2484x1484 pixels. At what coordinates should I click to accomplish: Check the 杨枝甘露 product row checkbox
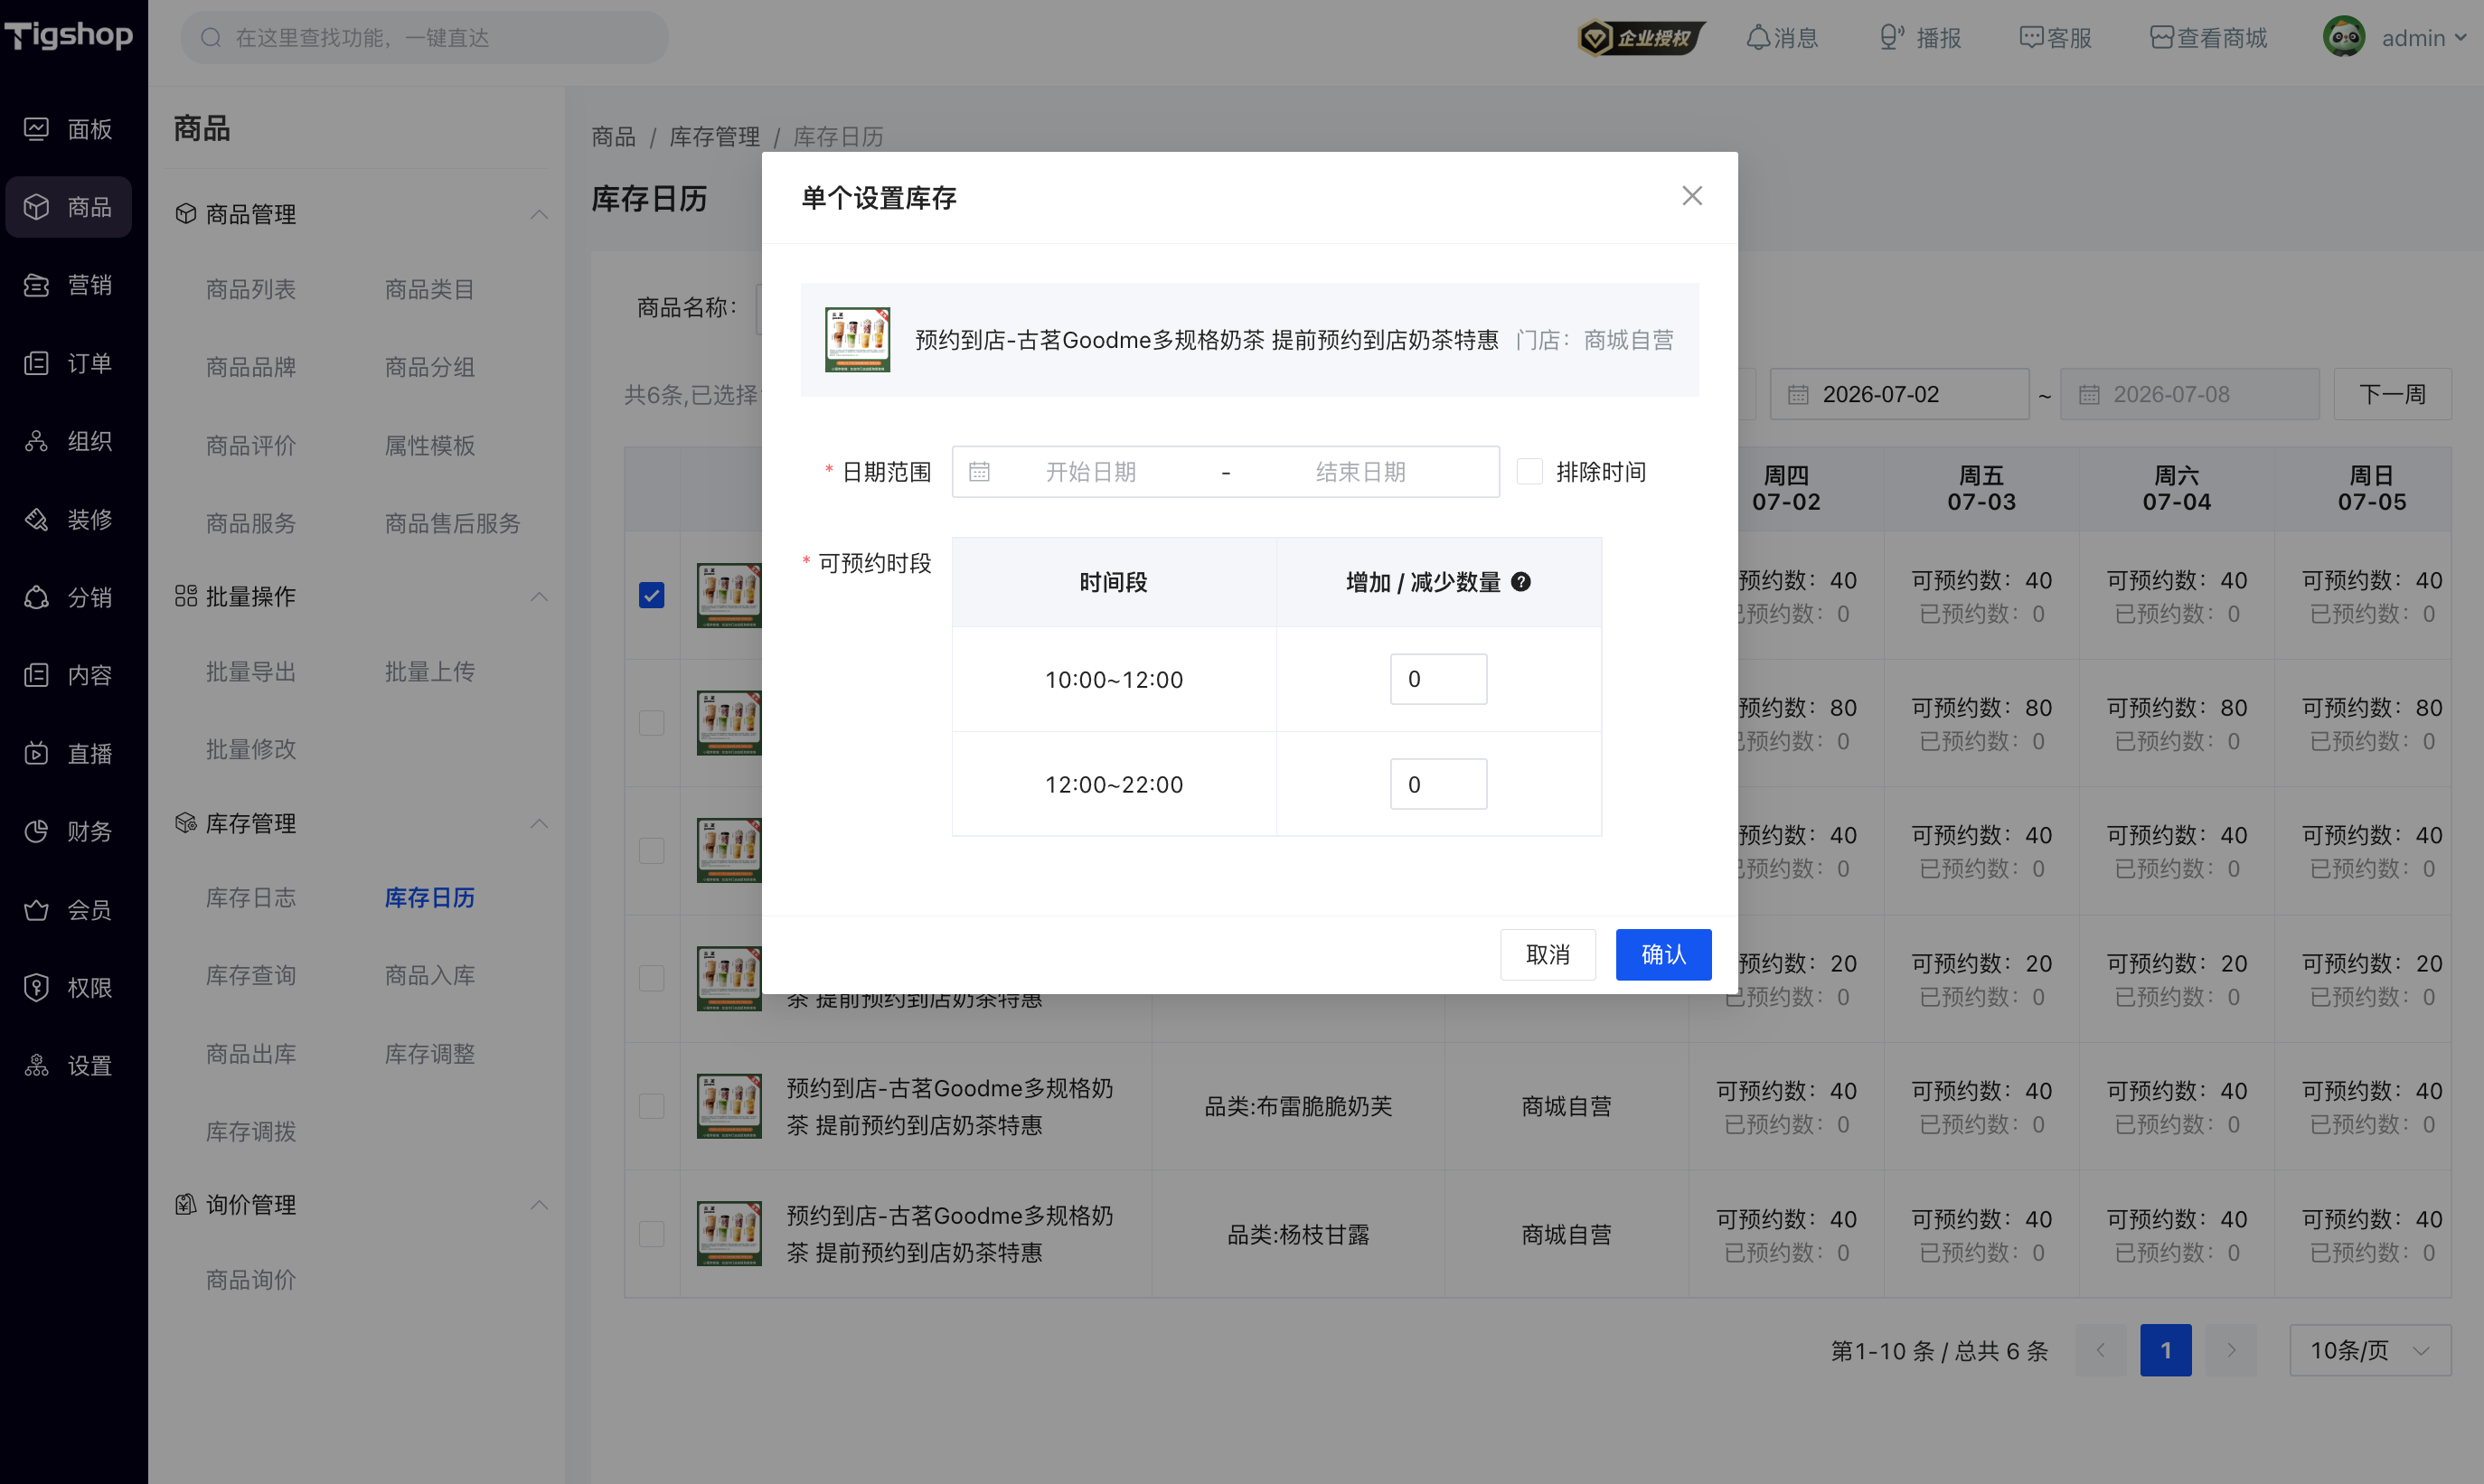[x=652, y=1234]
